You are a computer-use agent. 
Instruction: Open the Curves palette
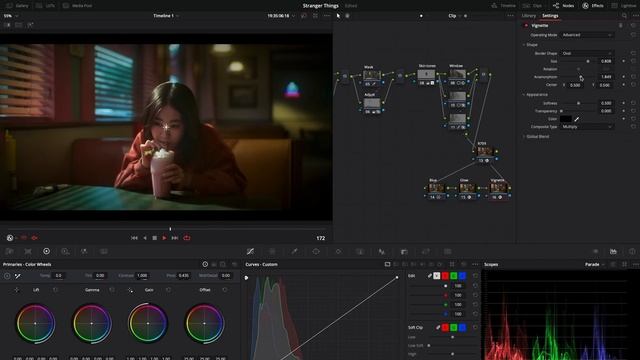click(x=250, y=251)
